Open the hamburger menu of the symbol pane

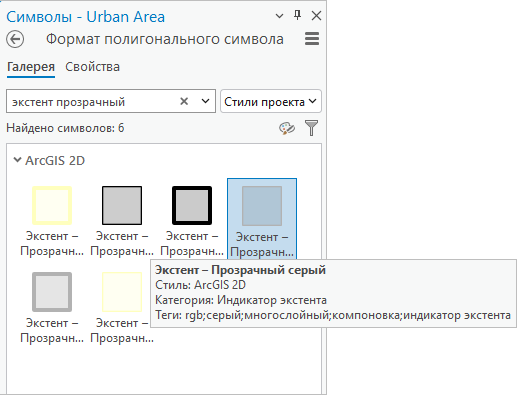coord(312,39)
